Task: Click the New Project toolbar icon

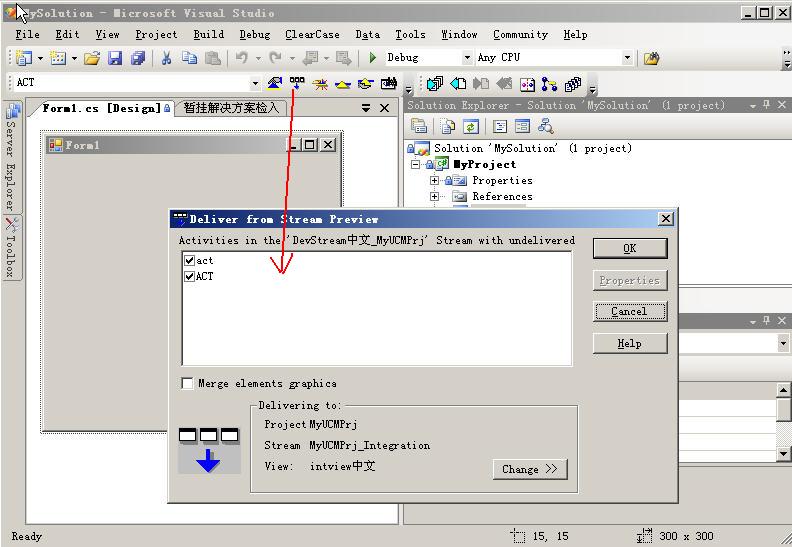Action: 24,58
